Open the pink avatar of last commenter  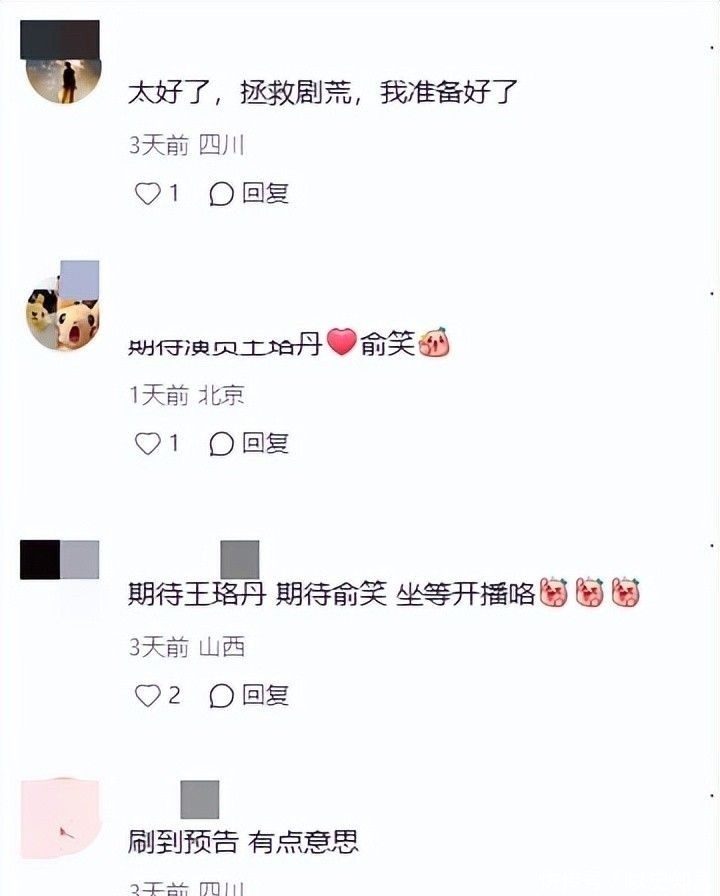[x=61, y=818]
